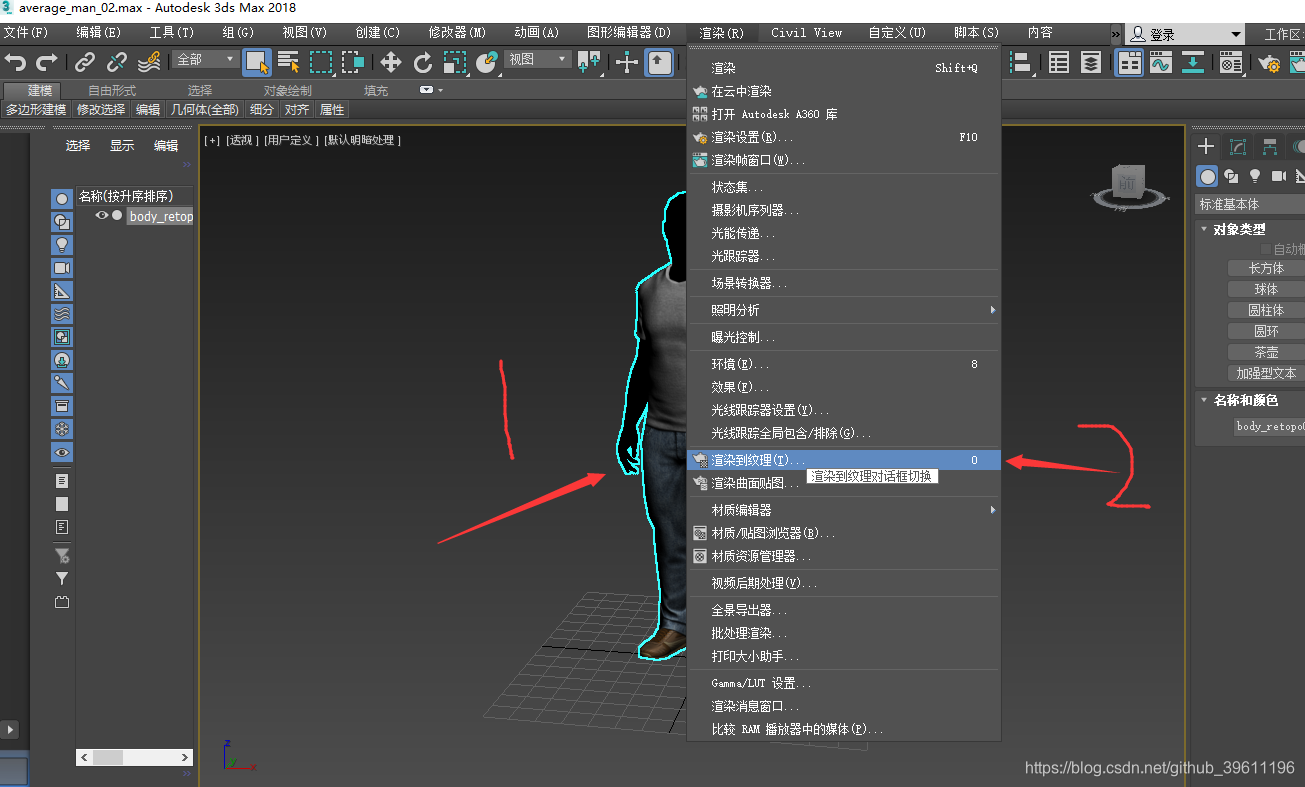The width and height of the screenshot is (1305, 787).
Task: Open the 视图 reference coordinate dropdown
Action: coord(537,60)
